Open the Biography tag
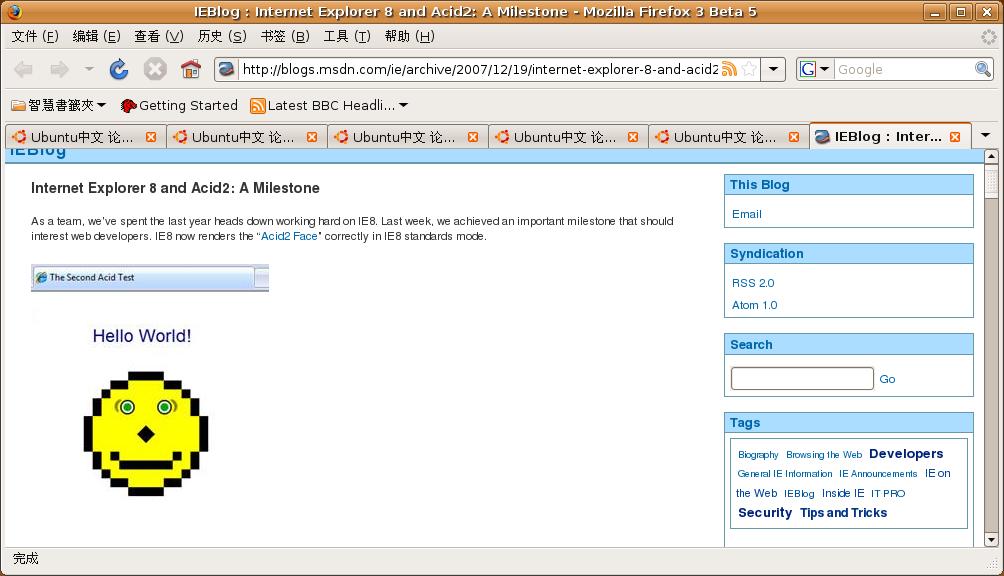The image size is (1004, 576). click(x=758, y=454)
